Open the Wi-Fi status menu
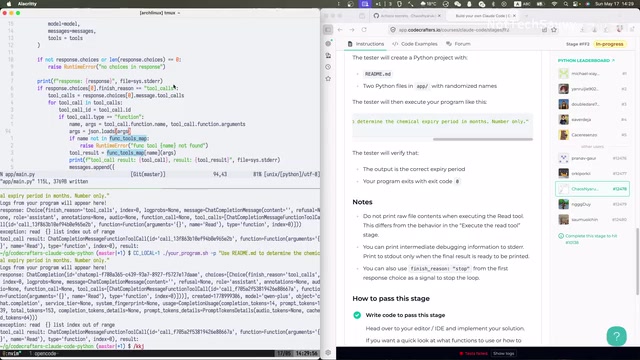Viewport: 640px width, 360px height. (x=554, y=4)
